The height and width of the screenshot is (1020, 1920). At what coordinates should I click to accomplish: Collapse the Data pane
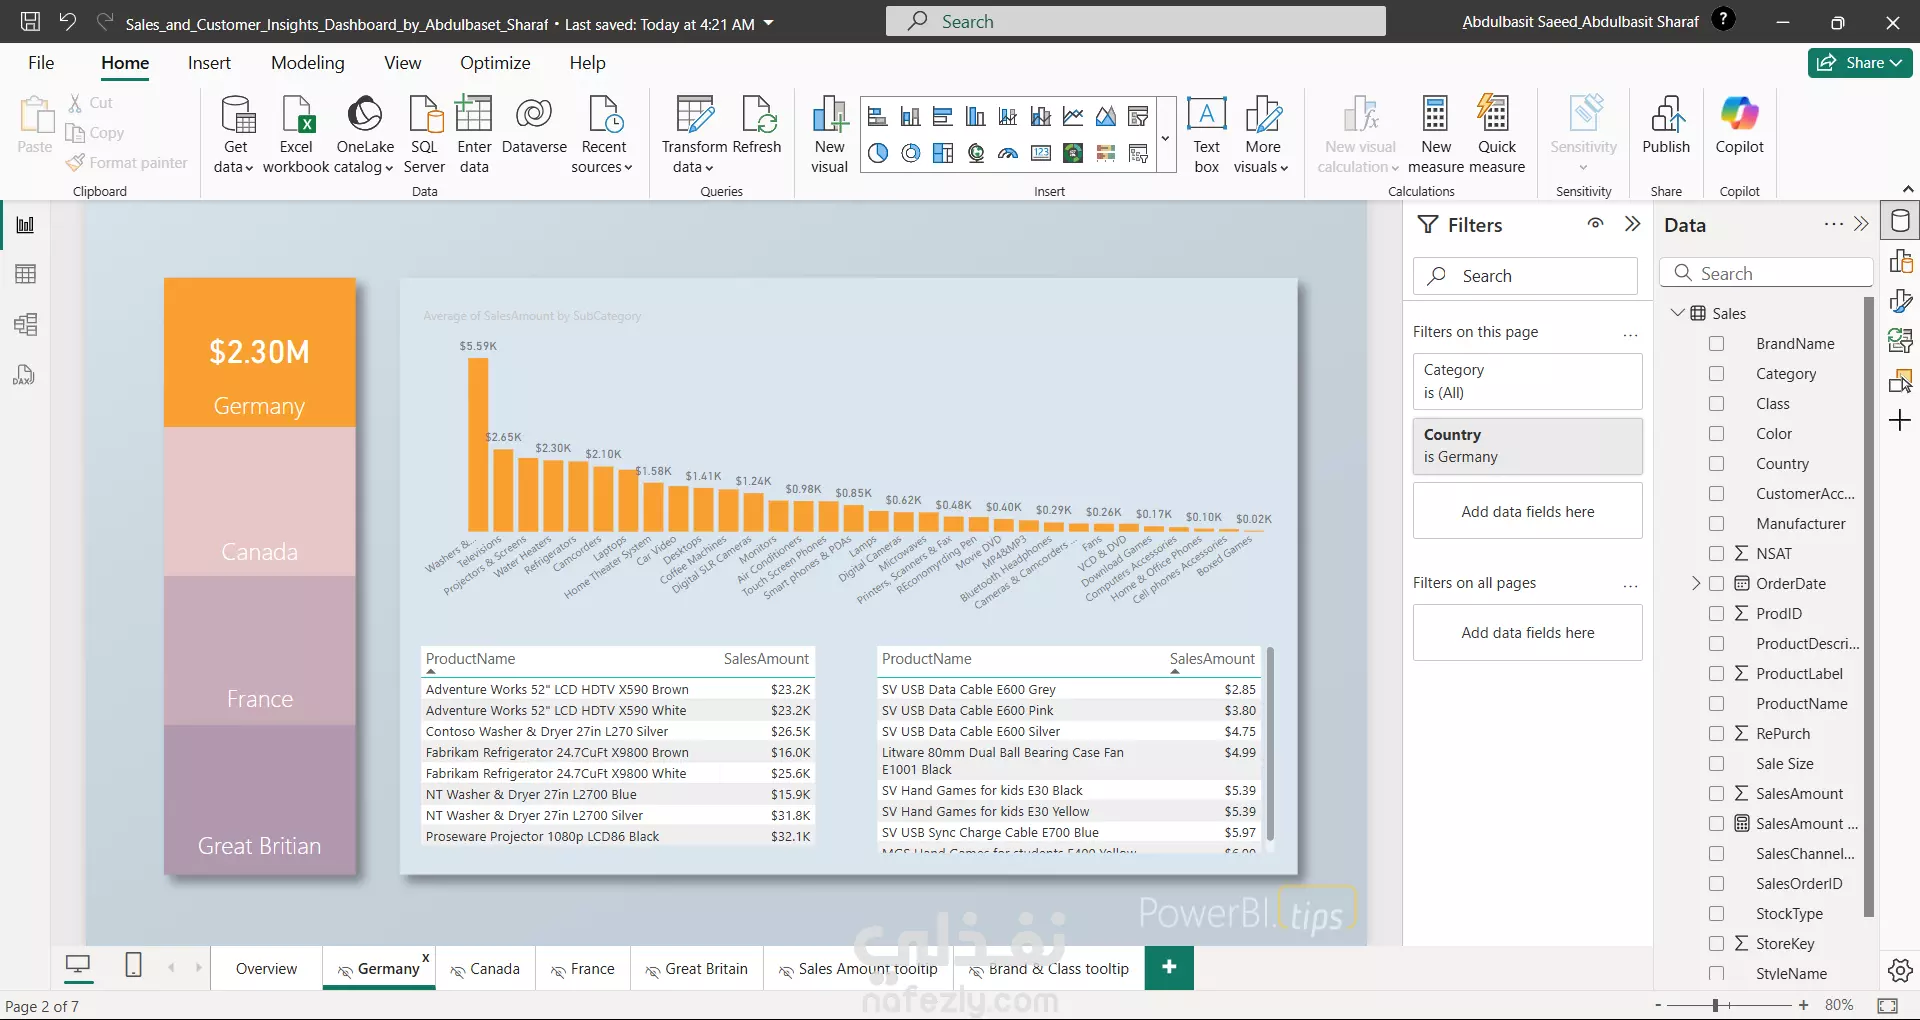(x=1861, y=224)
